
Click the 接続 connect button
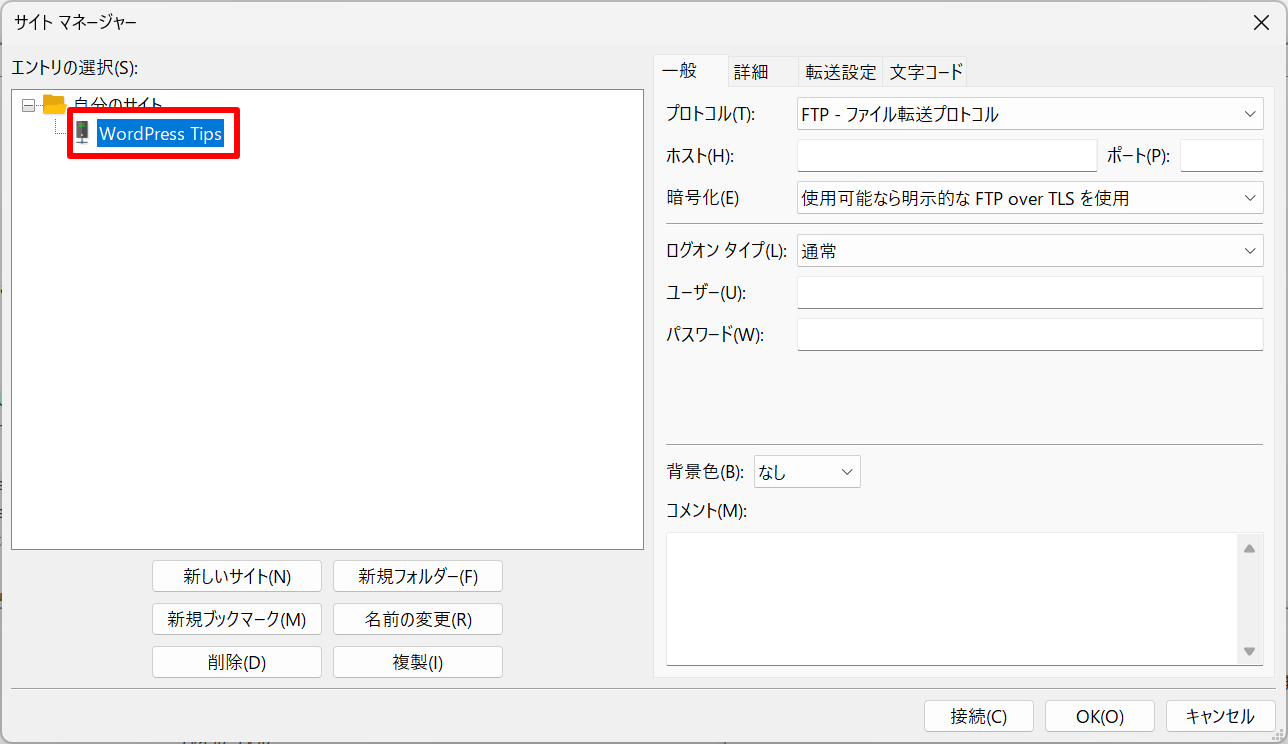coord(979,716)
